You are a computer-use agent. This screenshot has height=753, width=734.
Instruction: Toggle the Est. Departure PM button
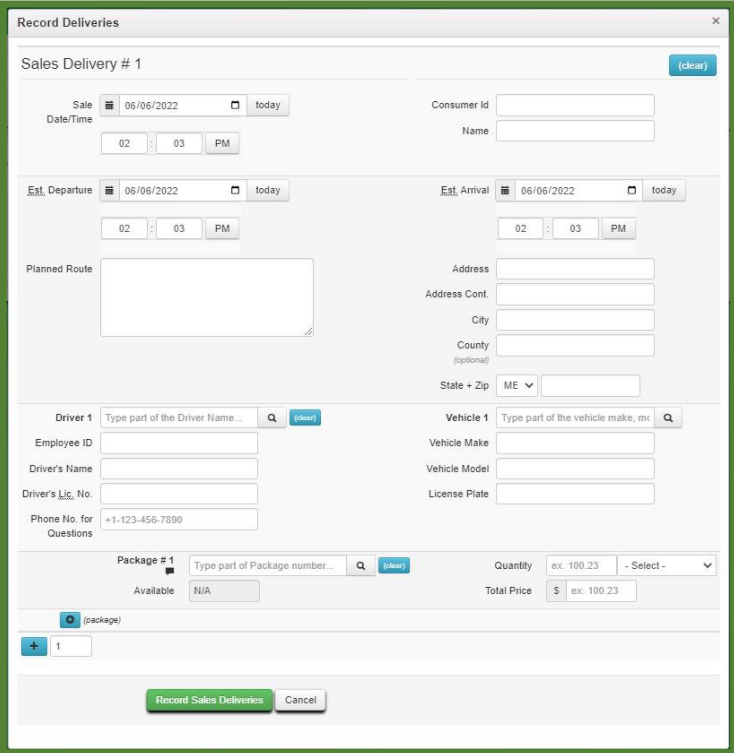[x=222, y=229]
